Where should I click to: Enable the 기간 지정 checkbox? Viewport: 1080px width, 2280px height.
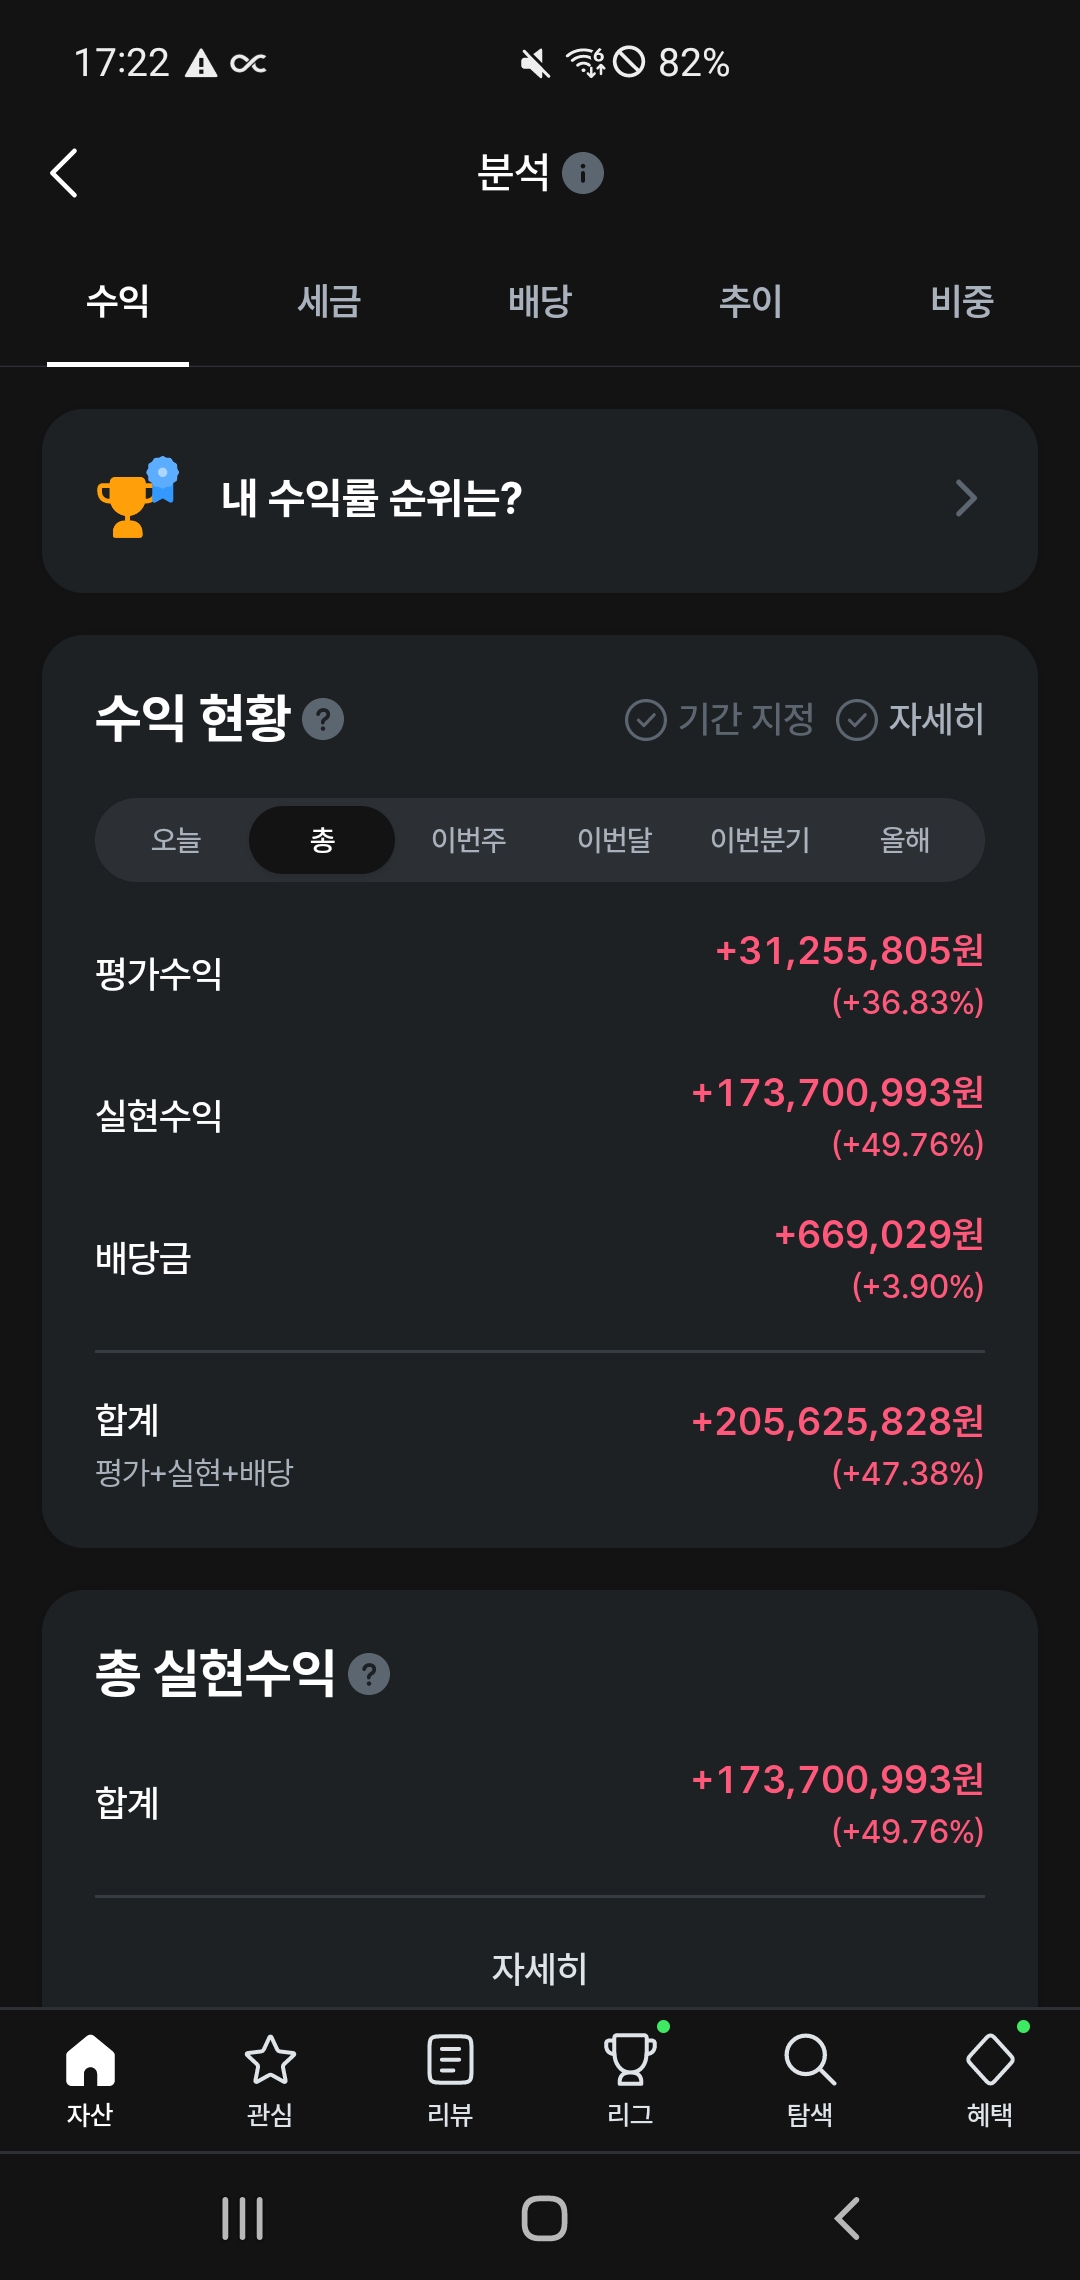(x=646, y=720)
